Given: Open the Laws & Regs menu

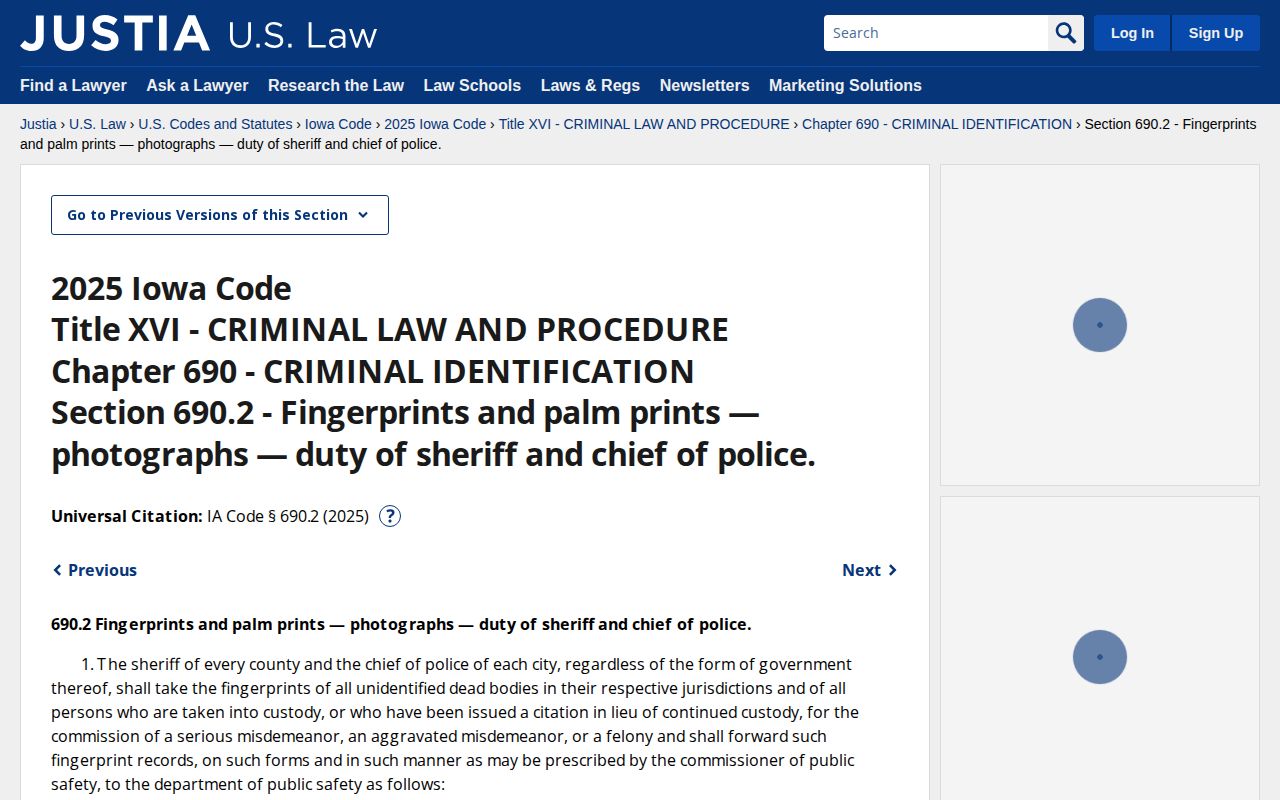Looking at the screenshot, I should (x=590, y=85).
